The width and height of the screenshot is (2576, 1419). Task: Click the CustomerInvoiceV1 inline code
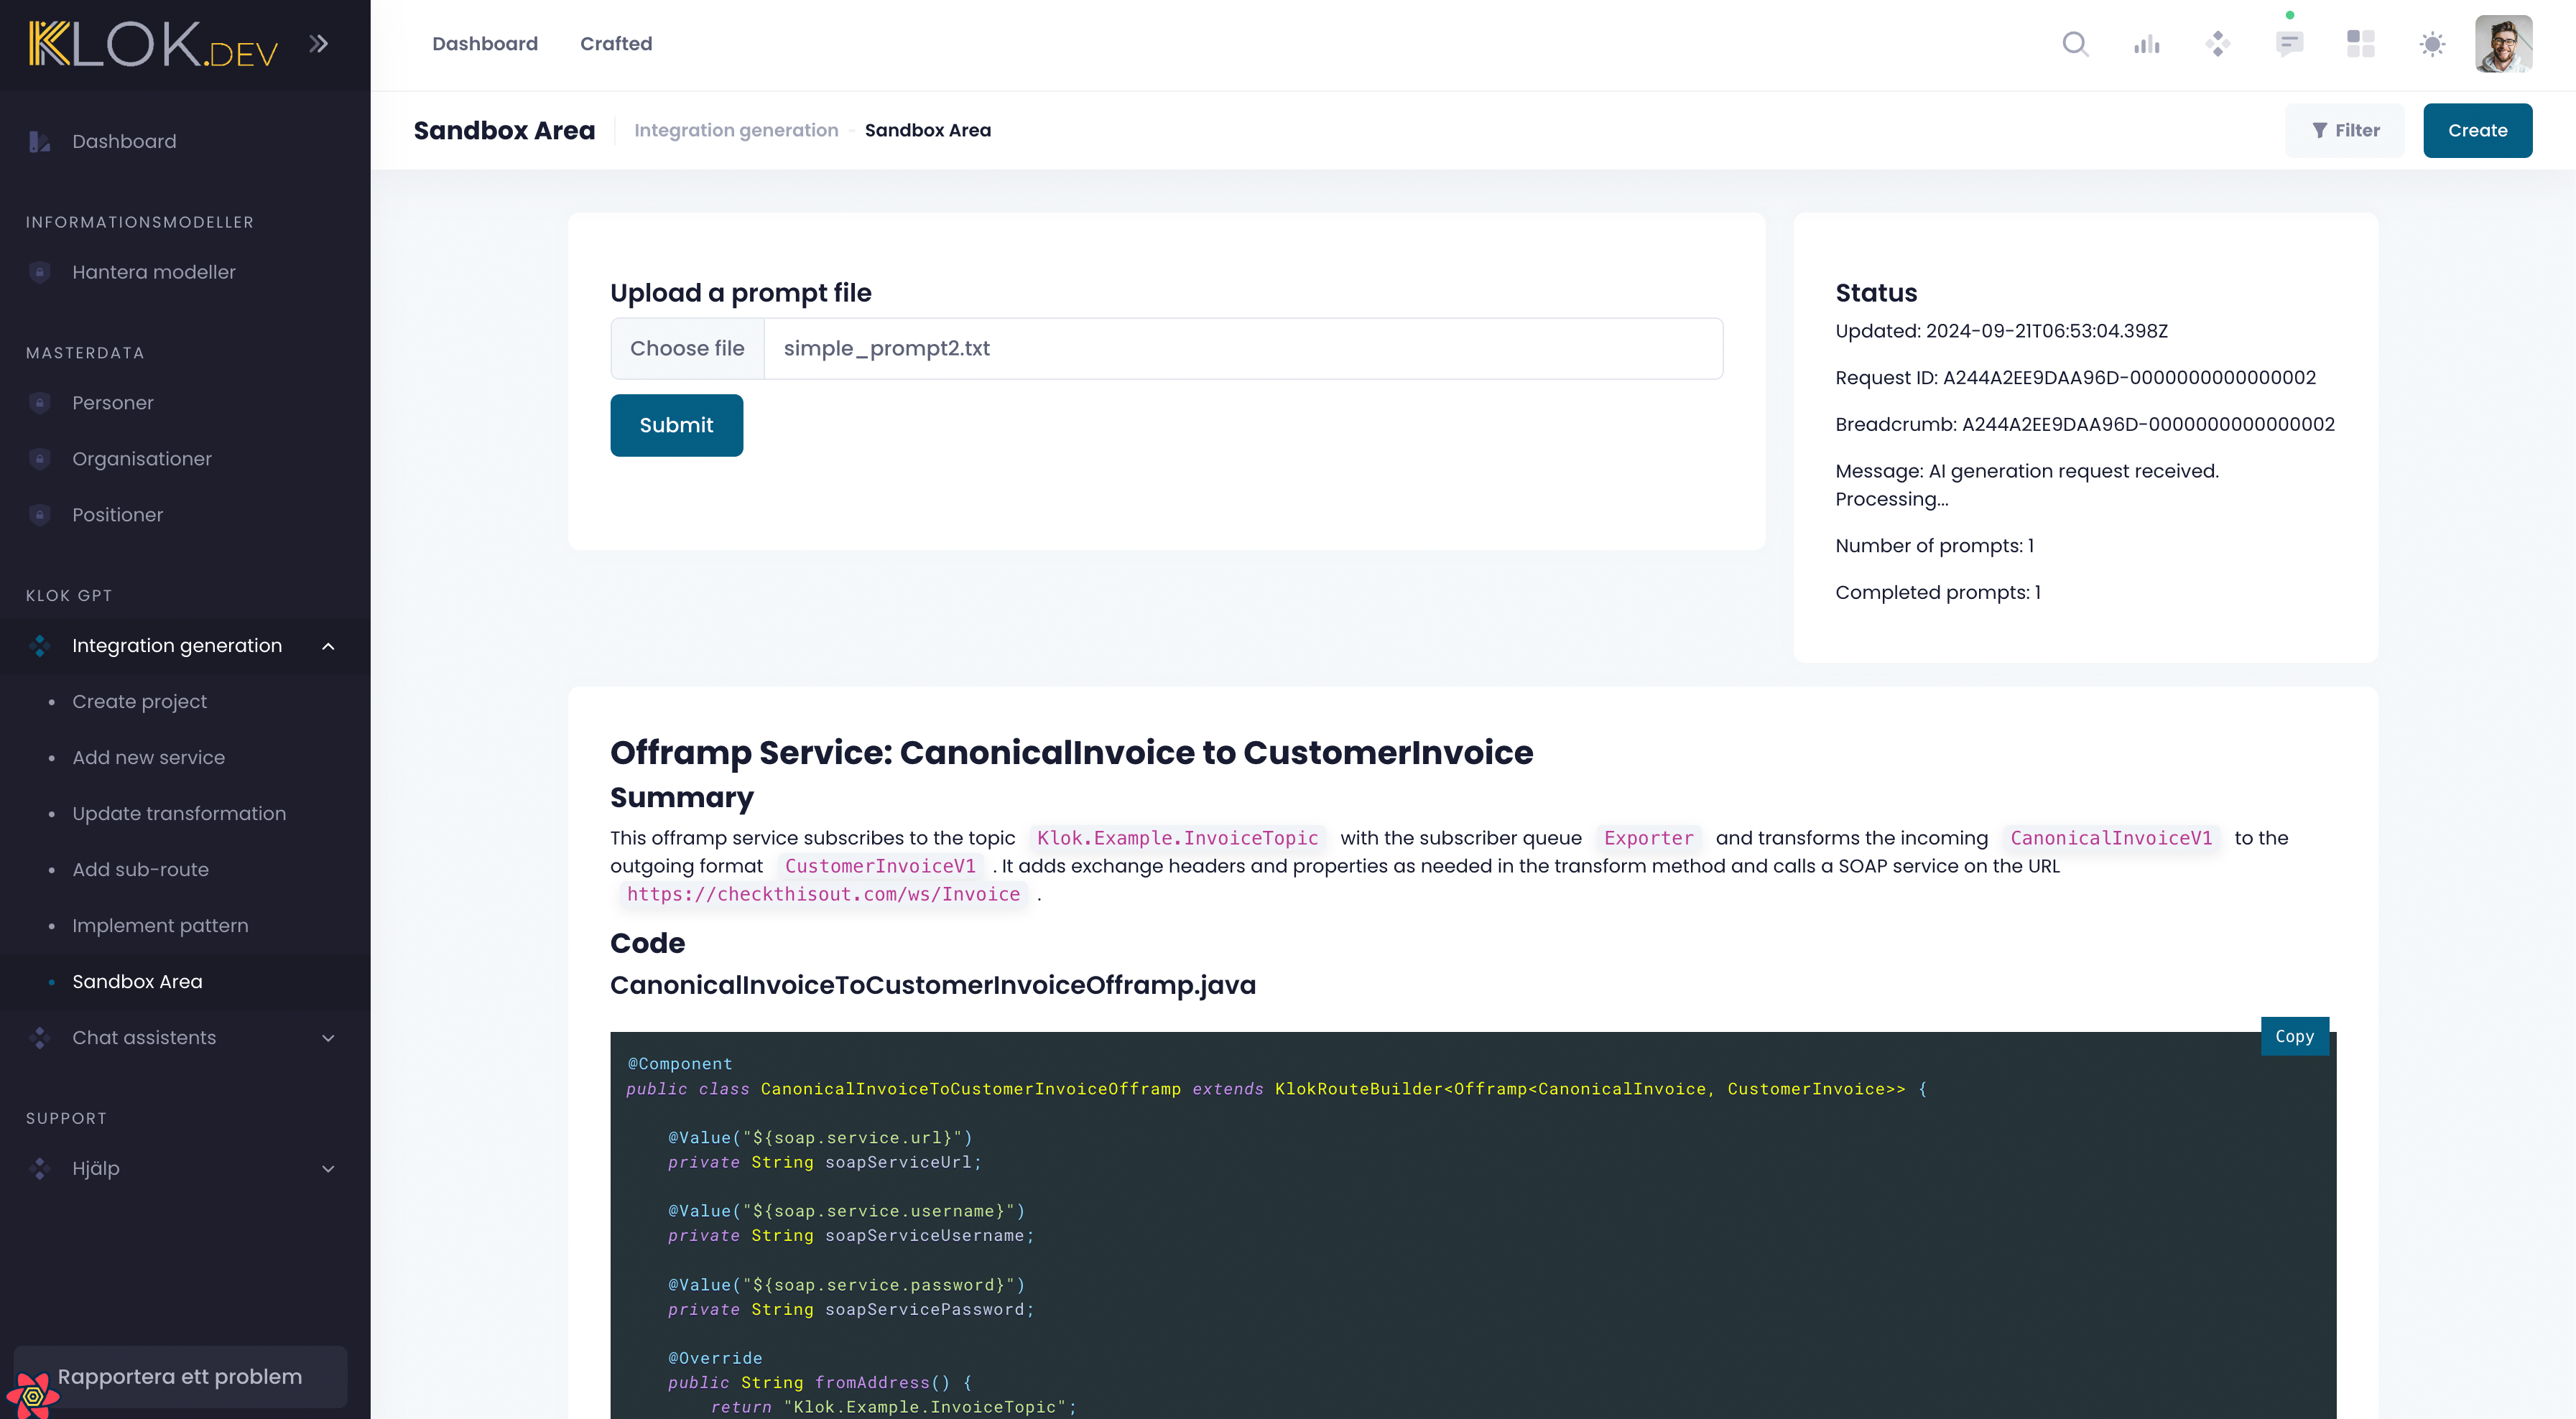(880, 866)
